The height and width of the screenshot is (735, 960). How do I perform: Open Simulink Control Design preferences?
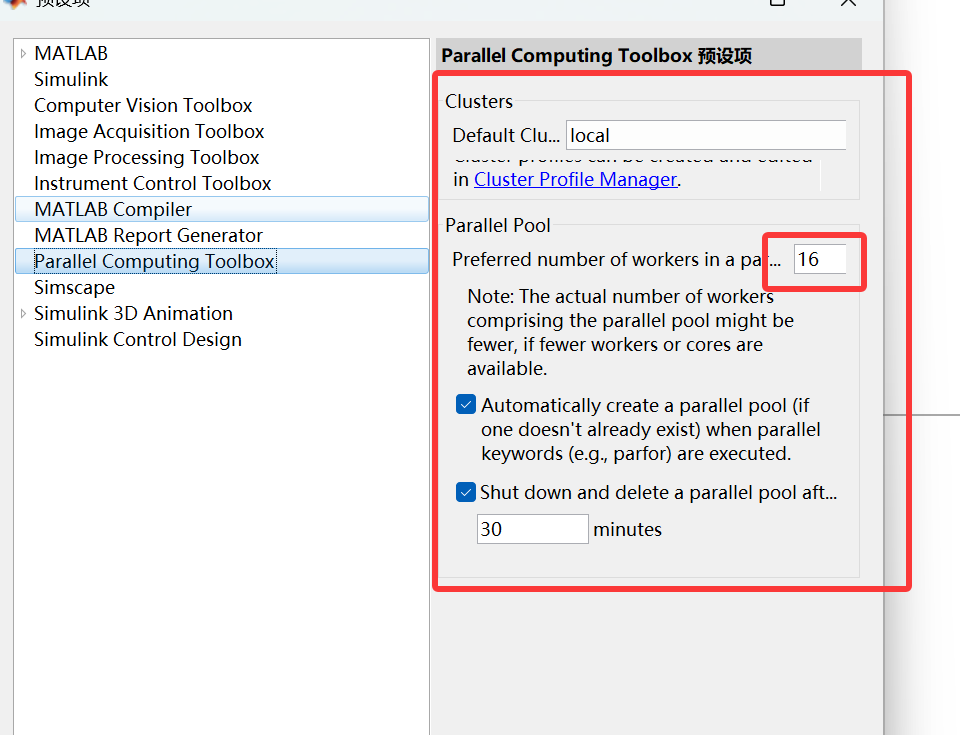(x=138, y=340)
